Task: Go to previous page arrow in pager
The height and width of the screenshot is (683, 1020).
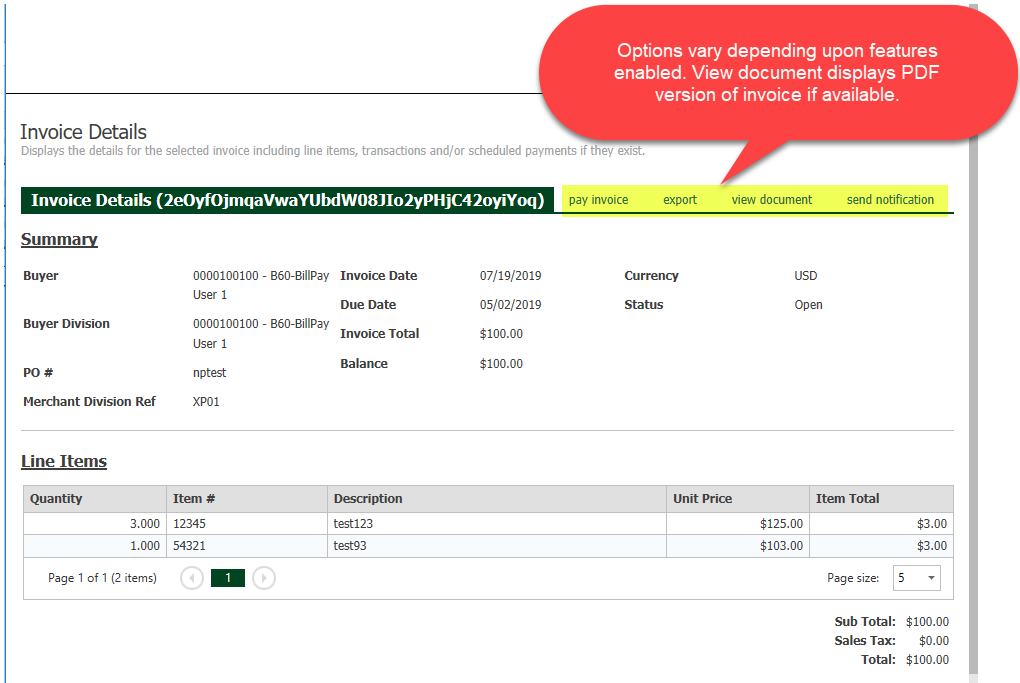Action: click(192, 578)
